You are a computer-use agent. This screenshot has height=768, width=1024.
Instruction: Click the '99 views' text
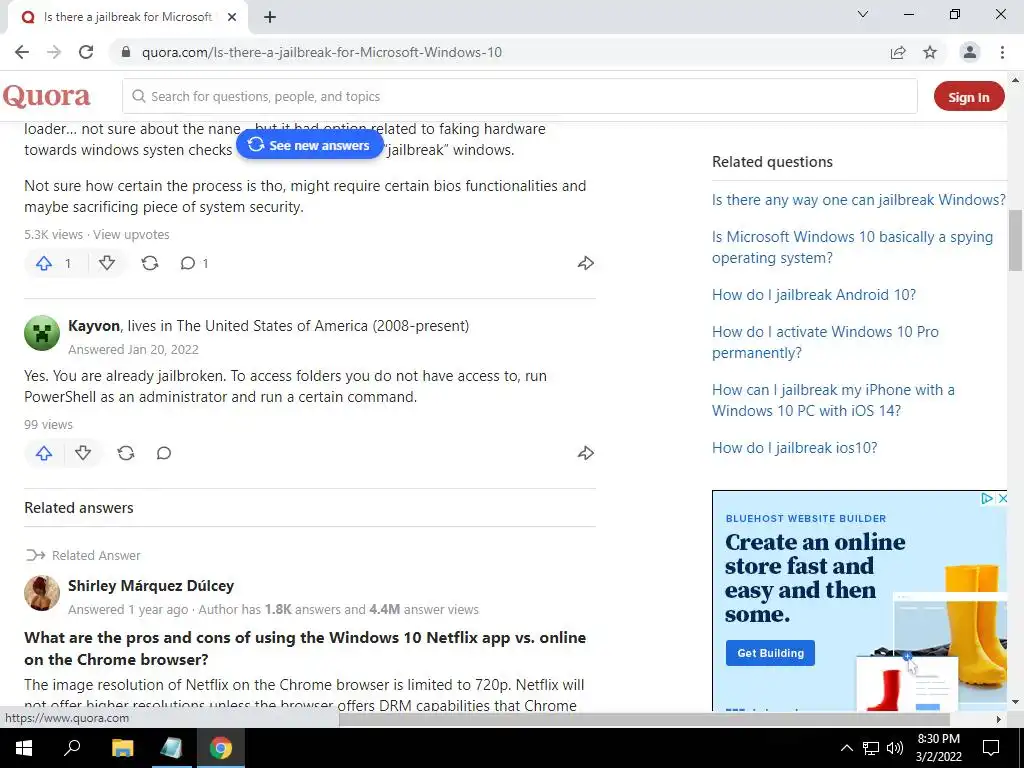(x=48, y=424)
